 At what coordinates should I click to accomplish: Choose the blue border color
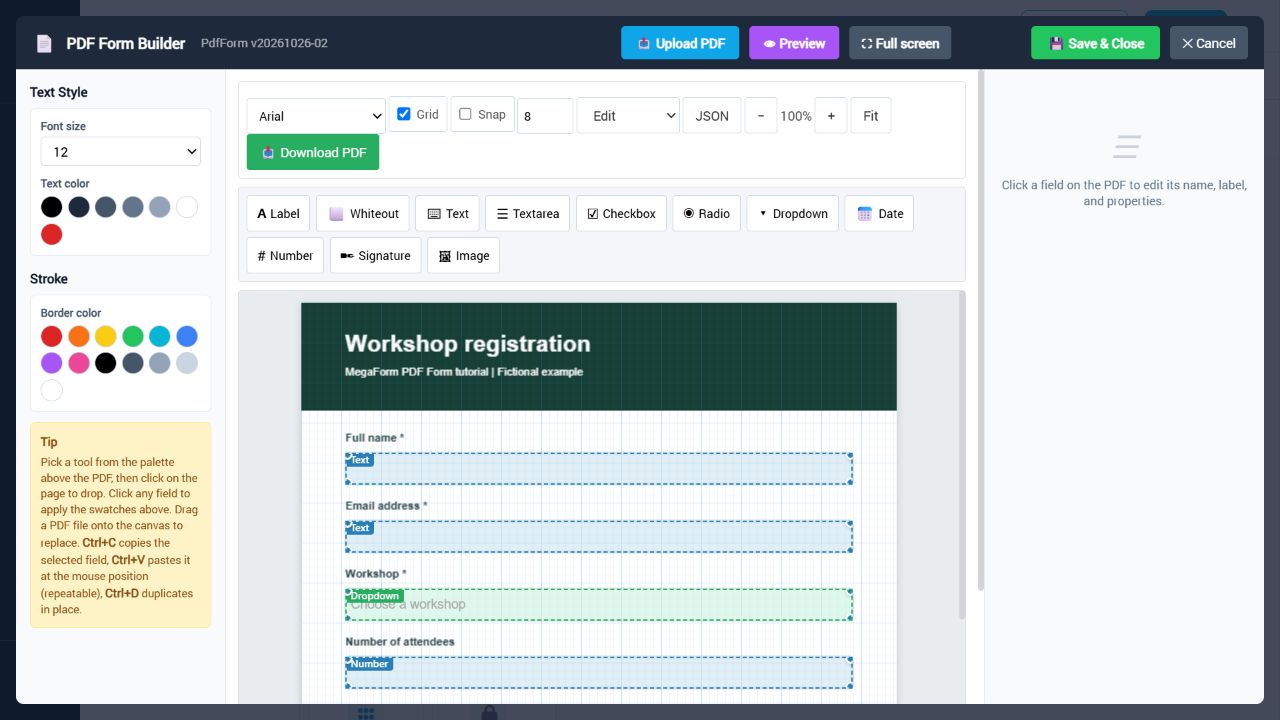pyautogui.click(x=187, y=336)
